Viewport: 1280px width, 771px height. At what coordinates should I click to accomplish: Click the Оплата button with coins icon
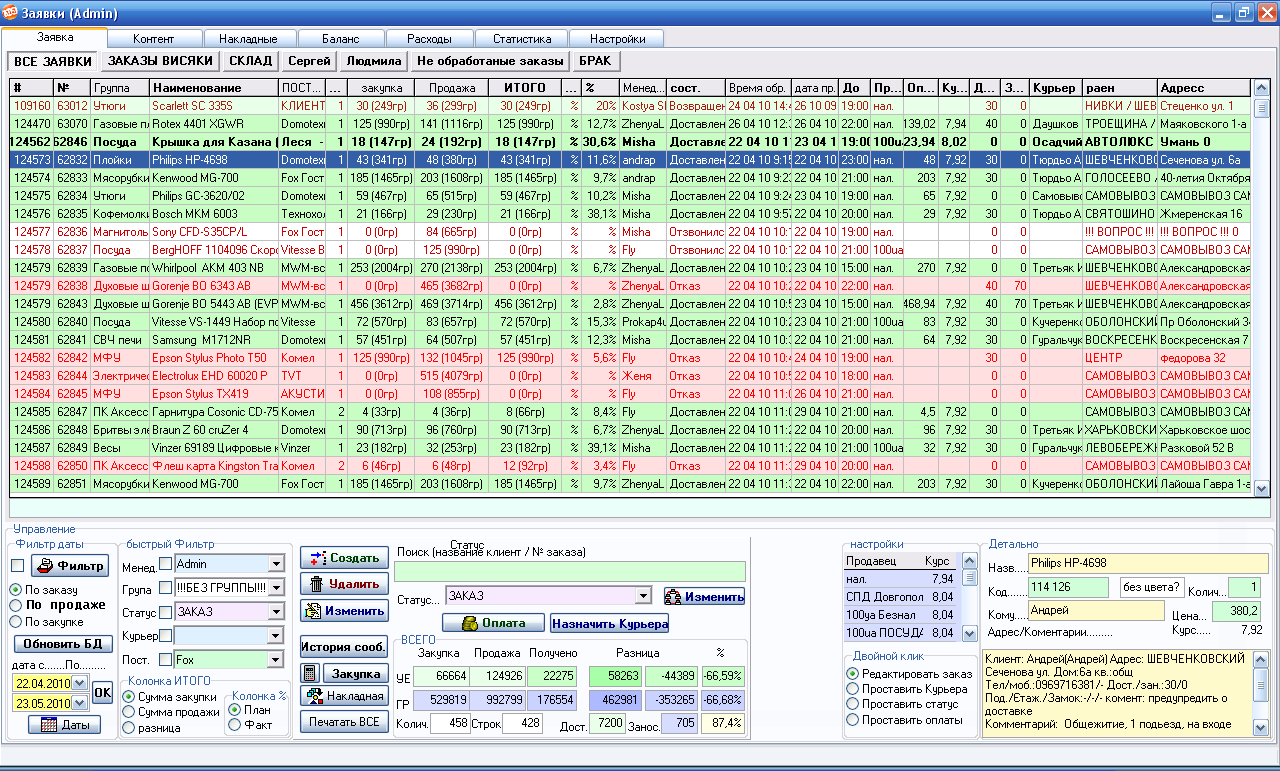click(492, 623)
